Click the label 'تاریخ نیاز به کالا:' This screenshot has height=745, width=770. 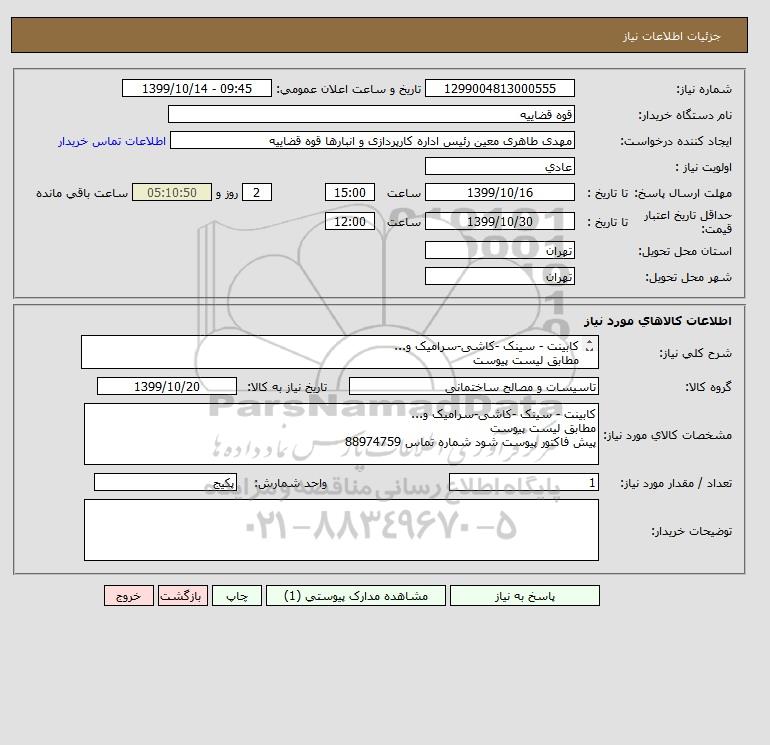286,387
